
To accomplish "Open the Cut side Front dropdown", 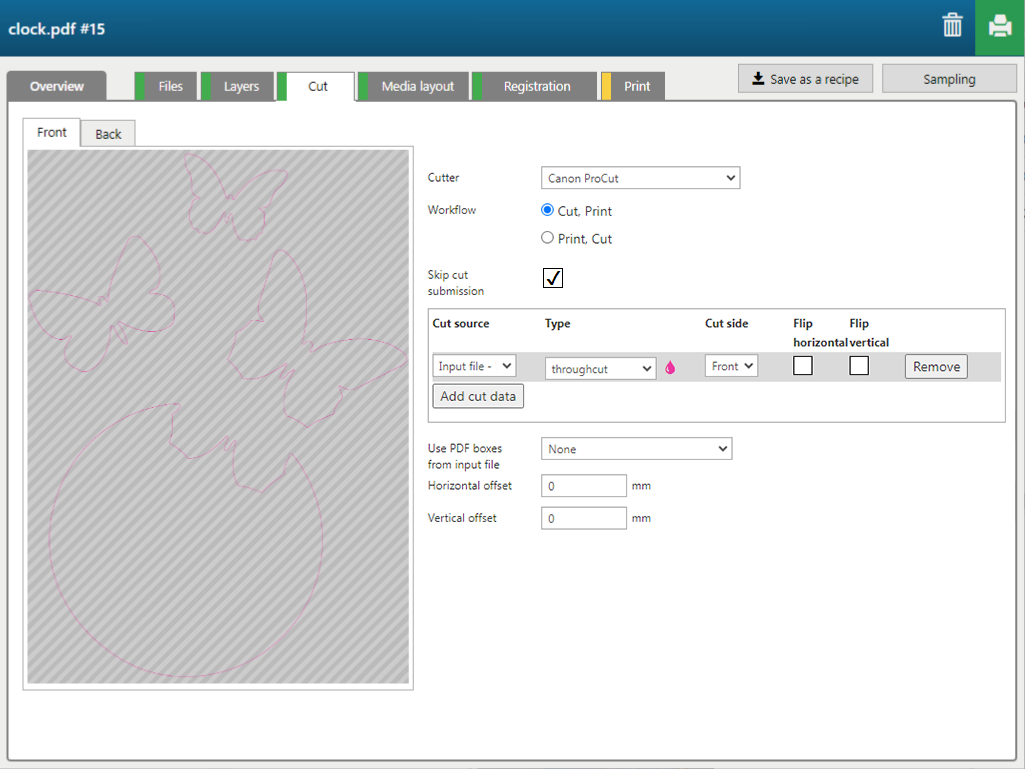I will 731,367.
